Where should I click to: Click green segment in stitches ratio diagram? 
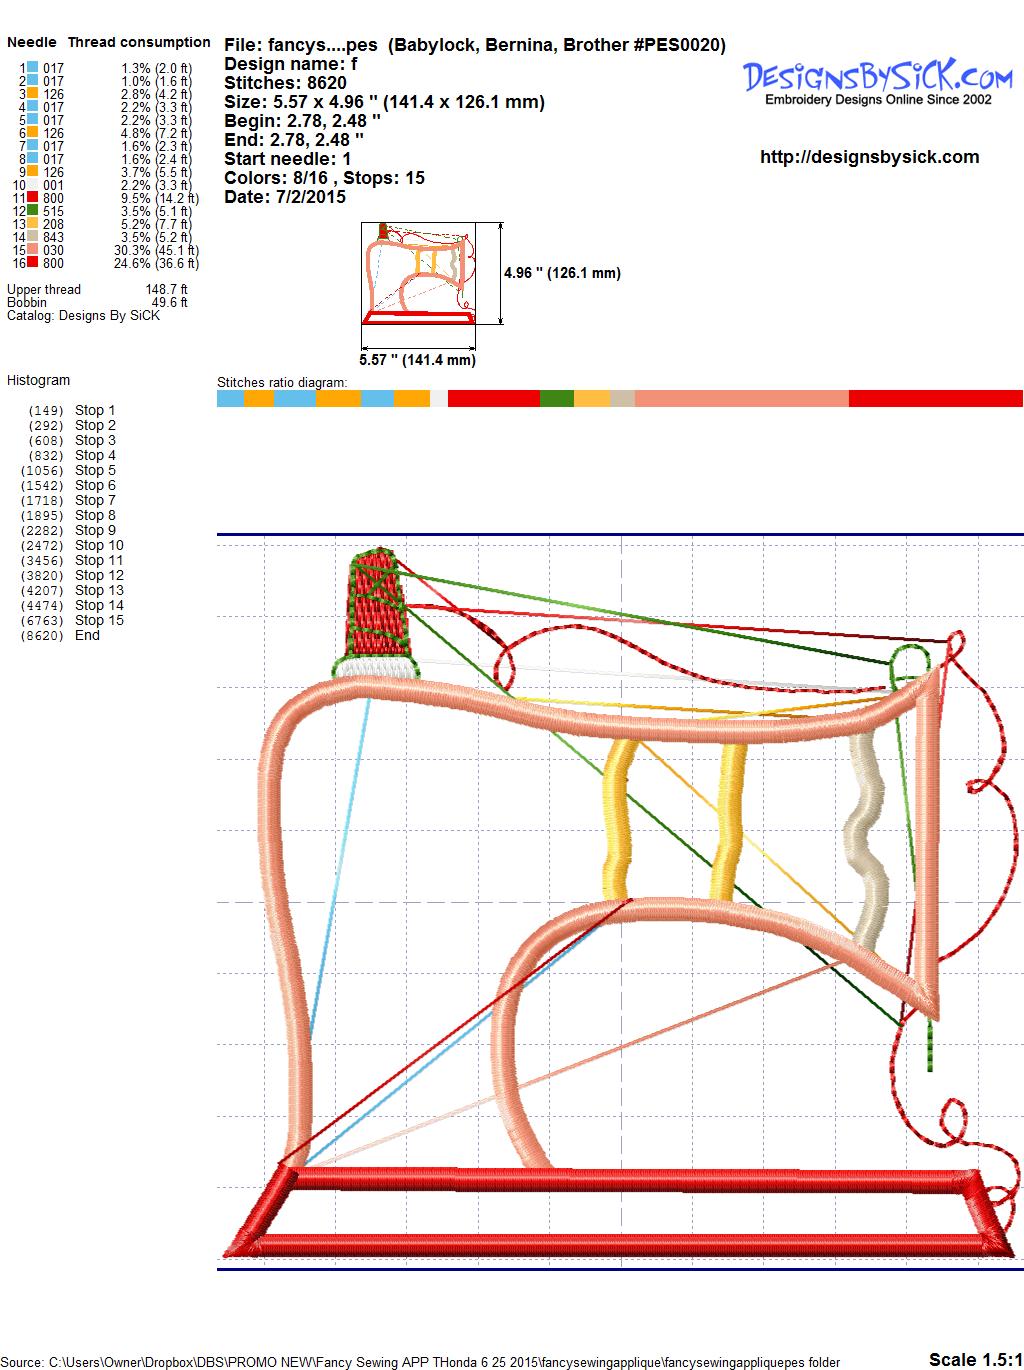(556, 399)
